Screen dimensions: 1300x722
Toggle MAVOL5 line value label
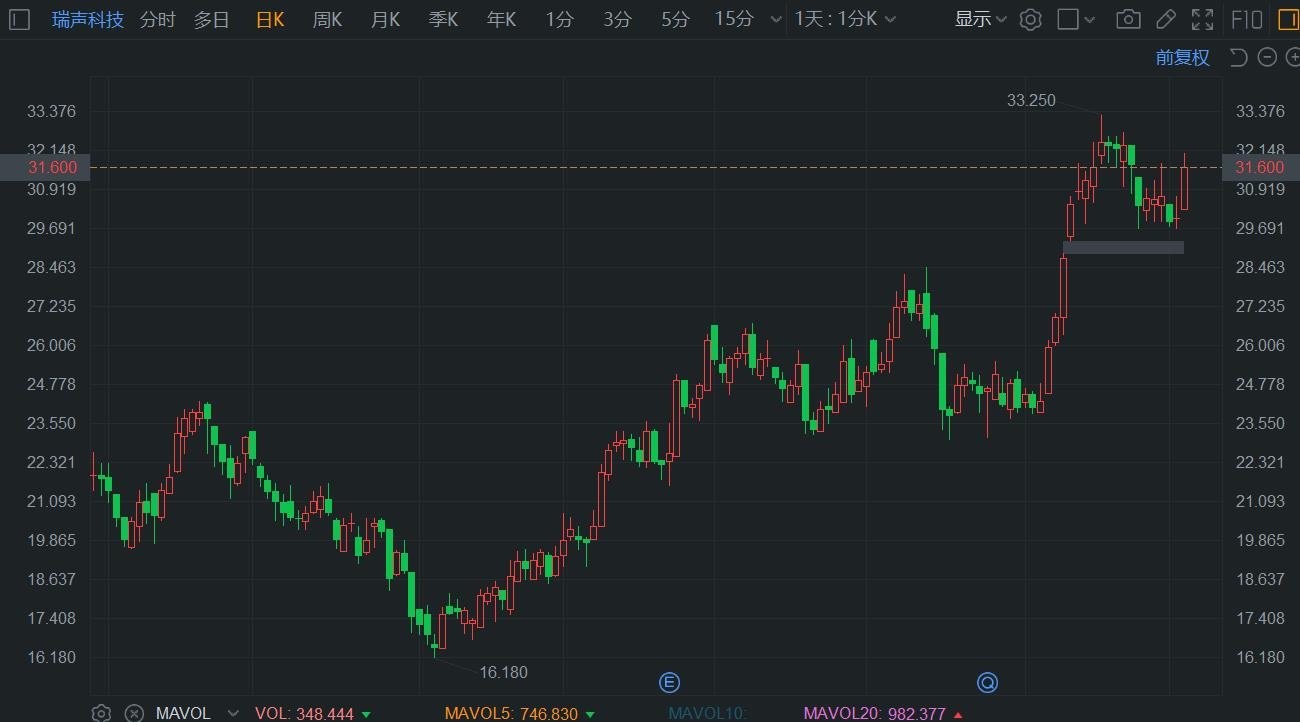[518, 713]
